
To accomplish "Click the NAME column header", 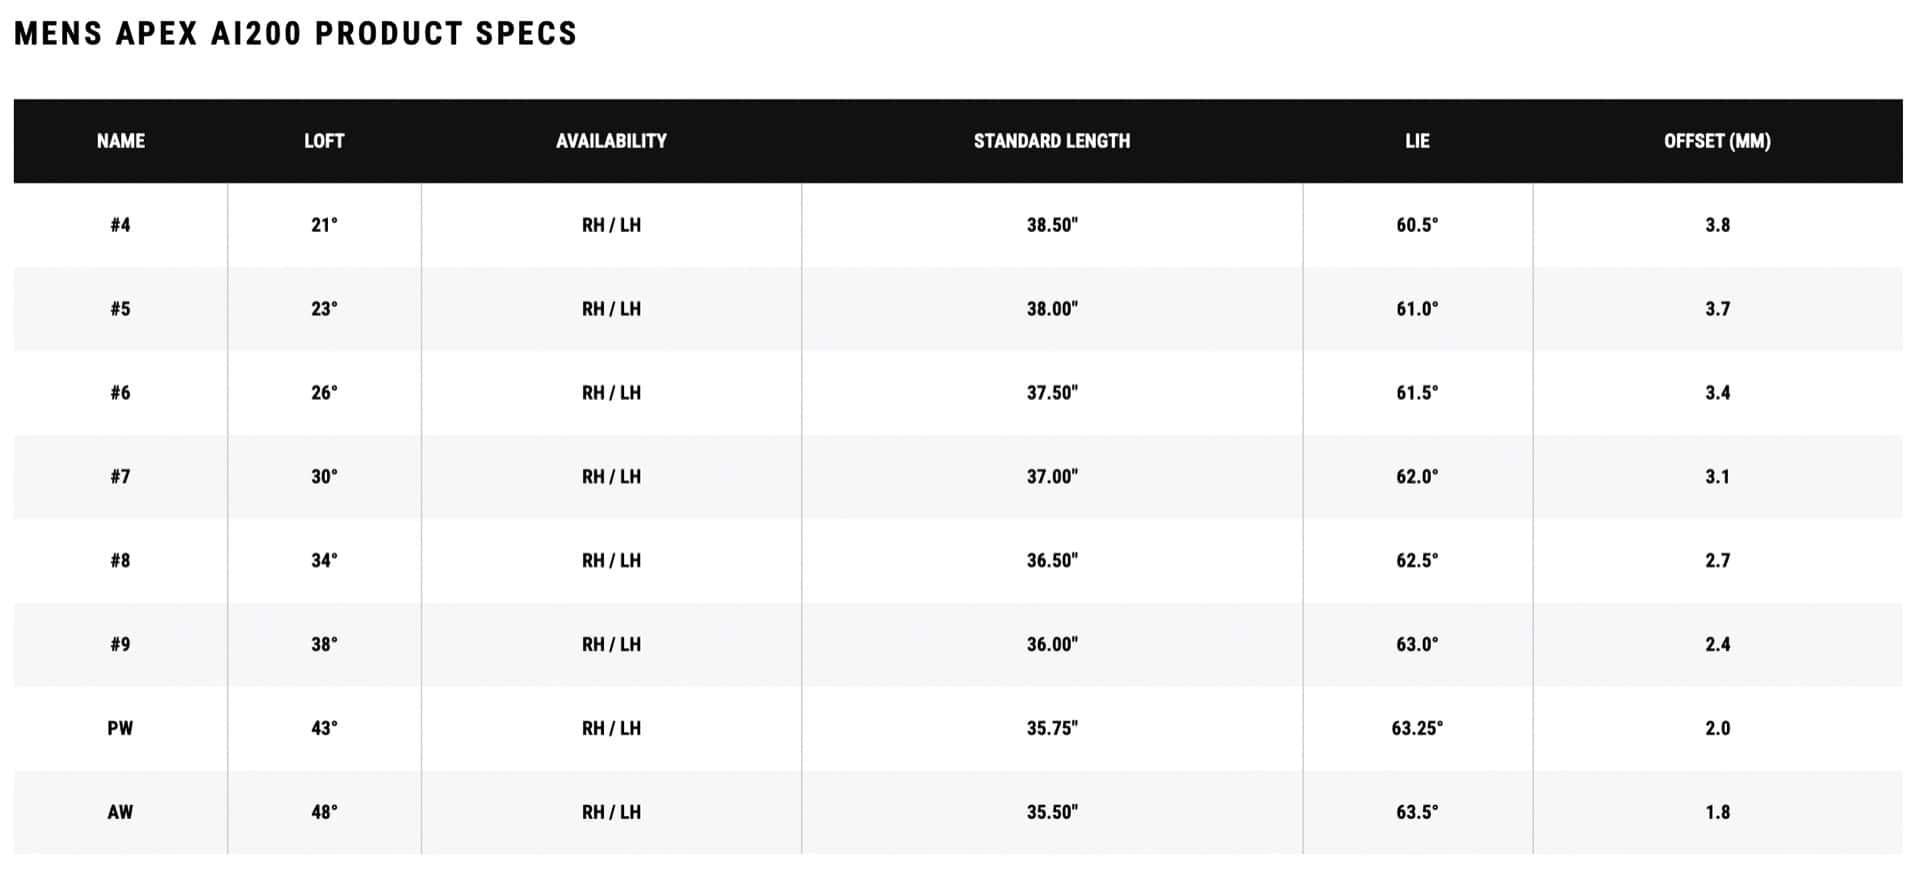I will coord(120,141).
